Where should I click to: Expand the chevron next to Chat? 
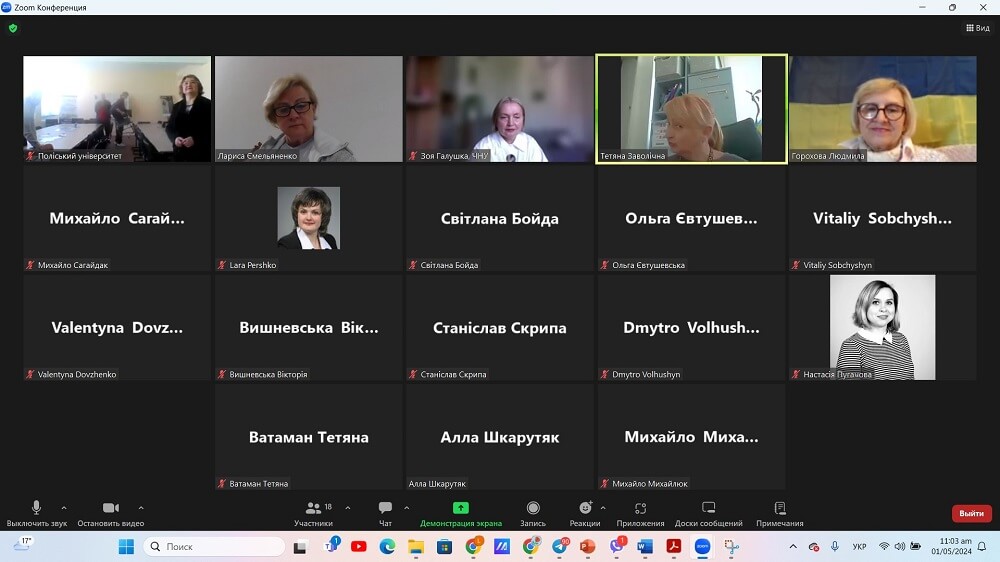point(406,507)
